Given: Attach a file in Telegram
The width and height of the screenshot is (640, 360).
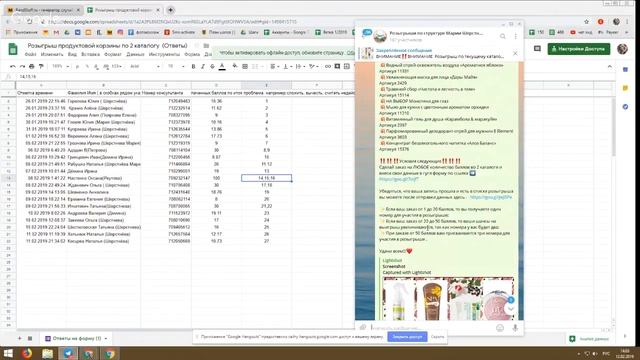Looking at the screenshot, I should [x=363, y=327].
